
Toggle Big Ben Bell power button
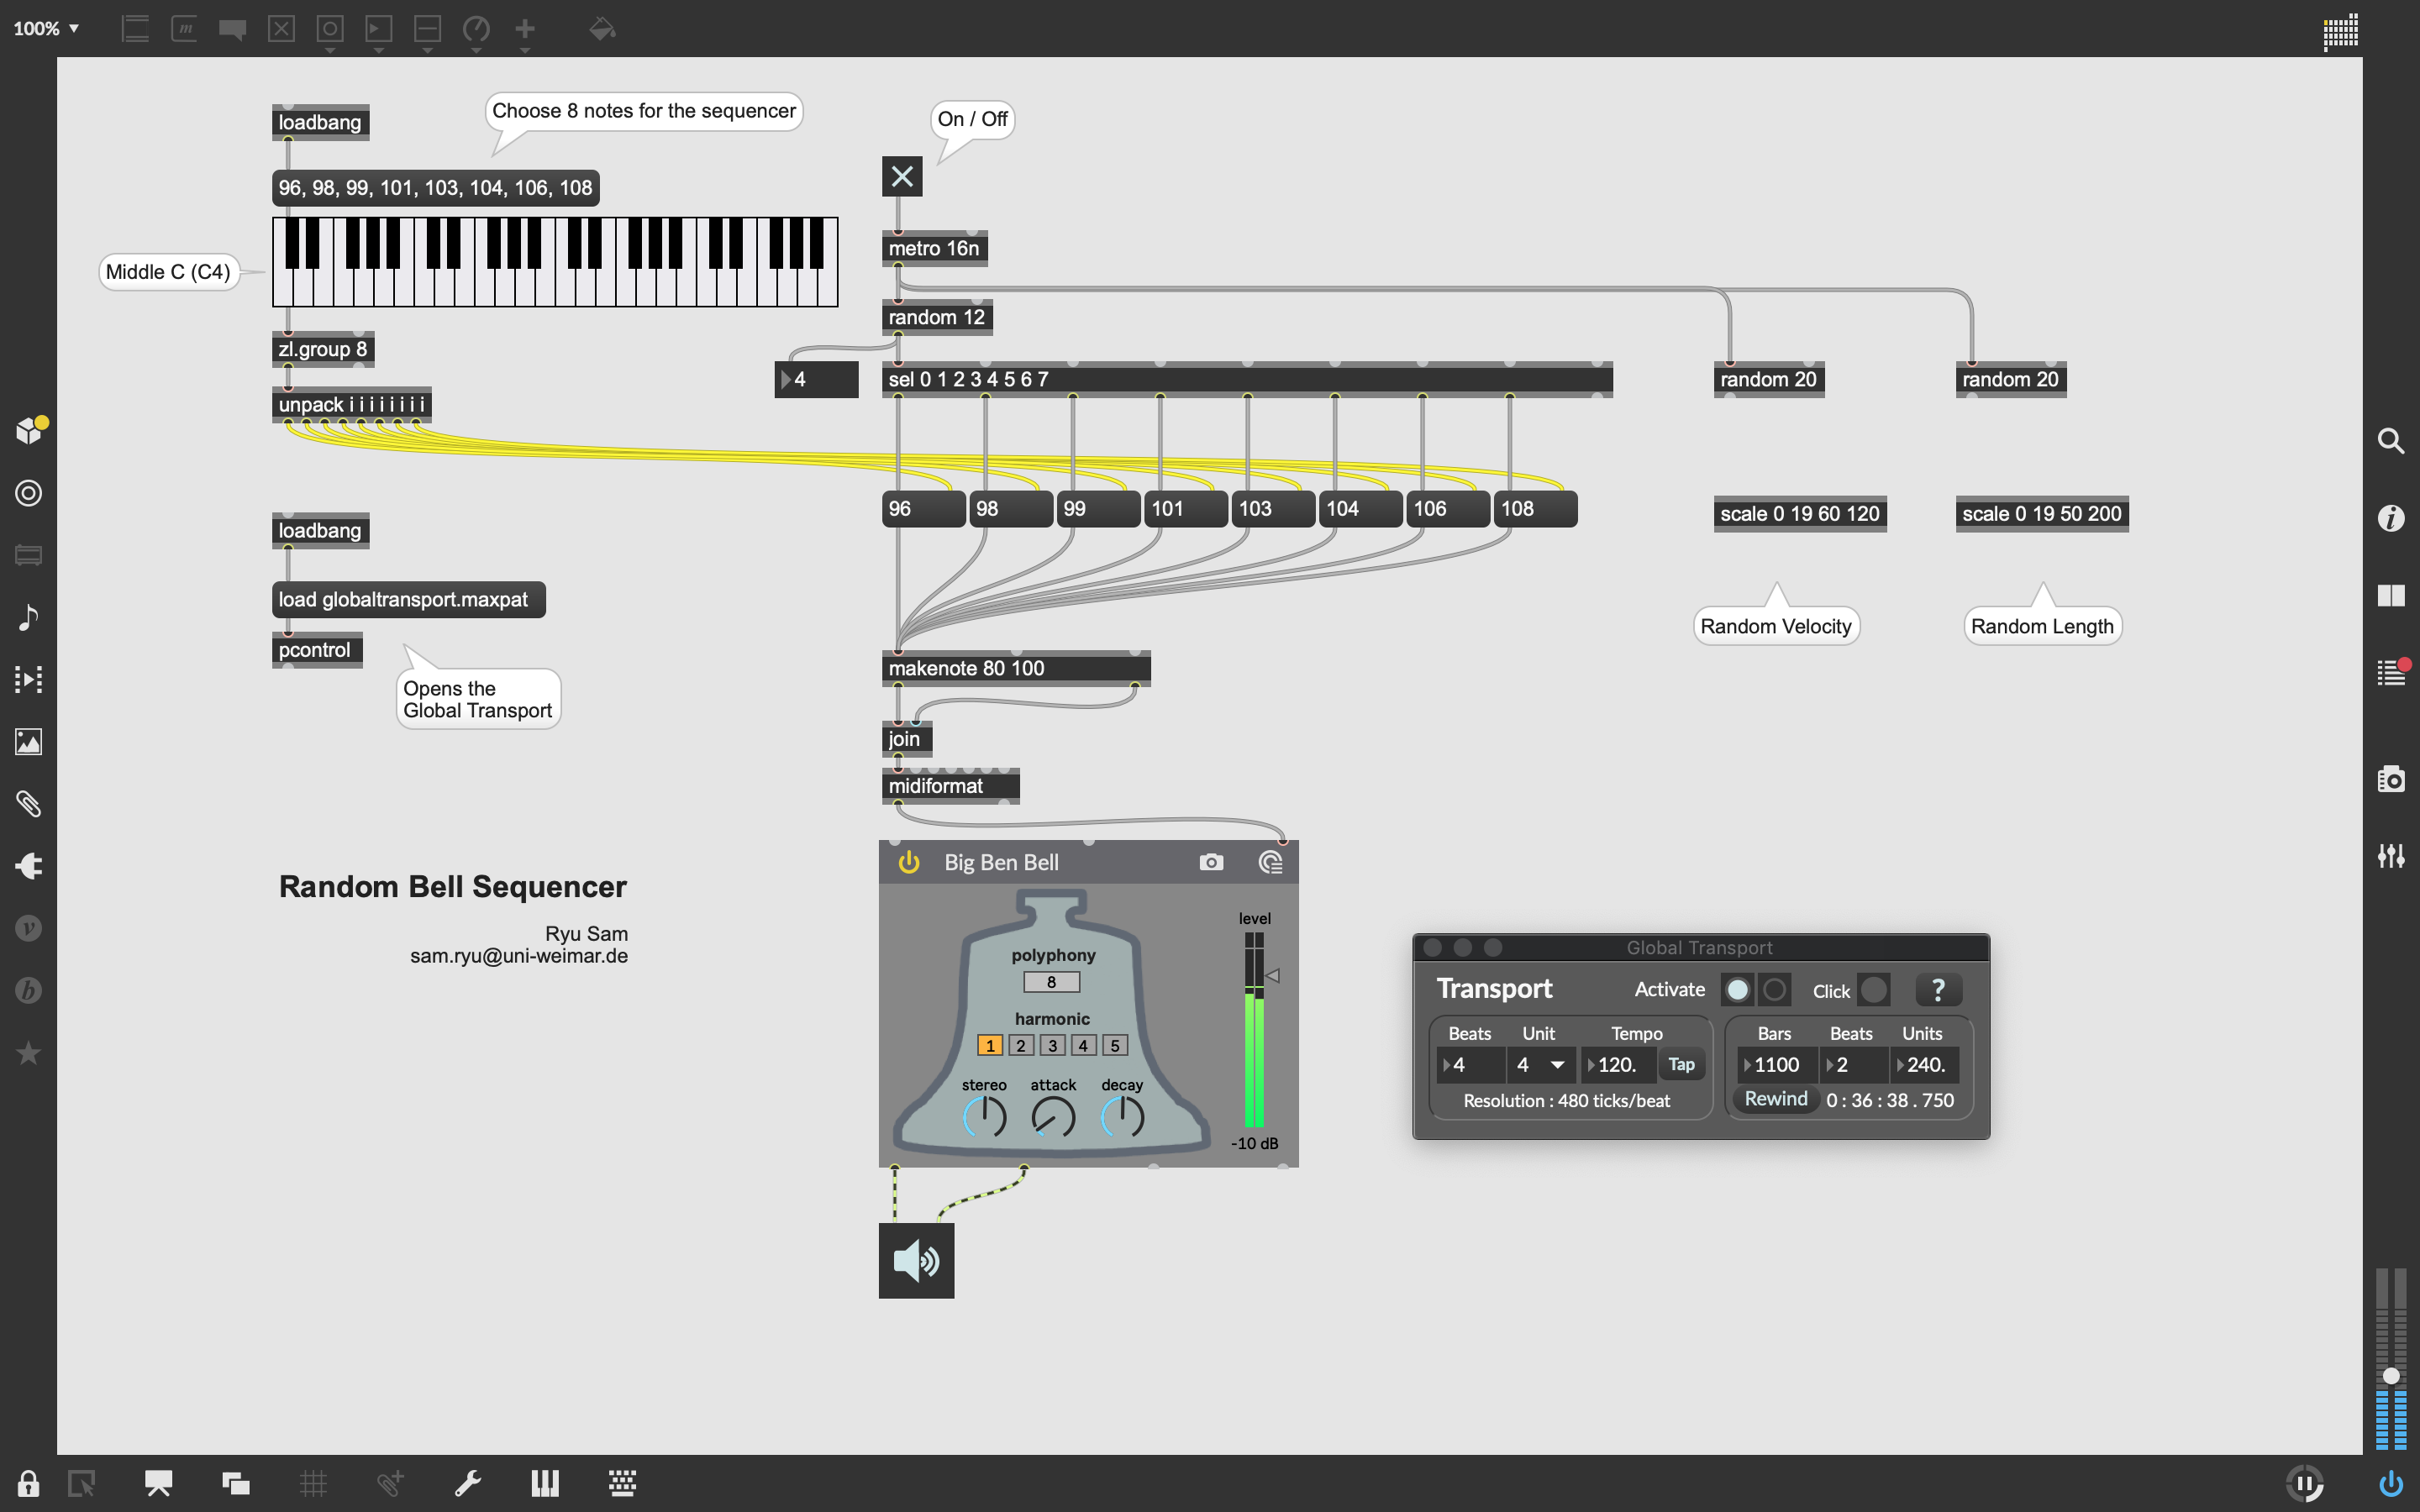[x=909, y=862]
